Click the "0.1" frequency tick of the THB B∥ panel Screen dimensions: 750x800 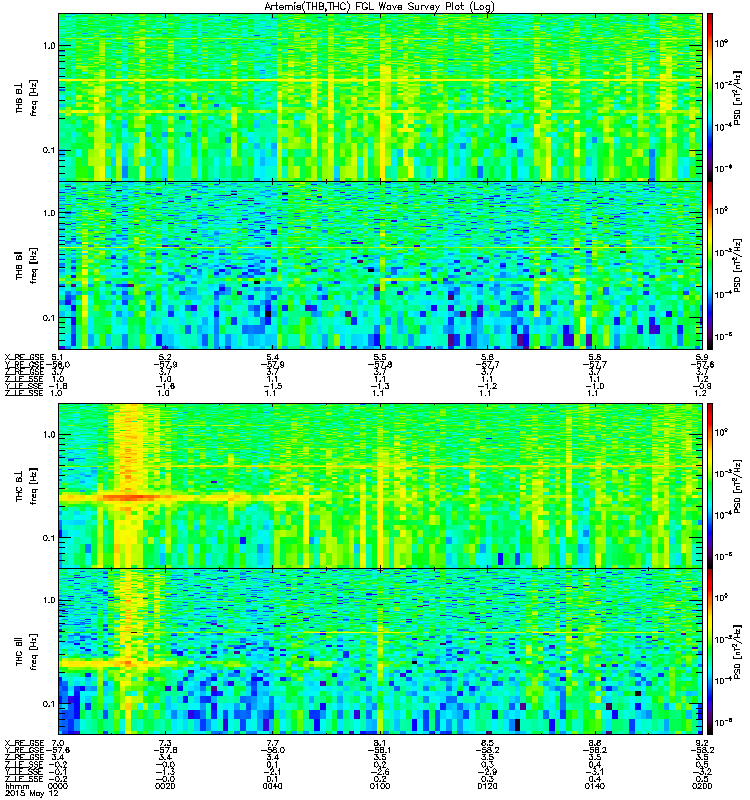pyautogui.click(x=49, y=318)
